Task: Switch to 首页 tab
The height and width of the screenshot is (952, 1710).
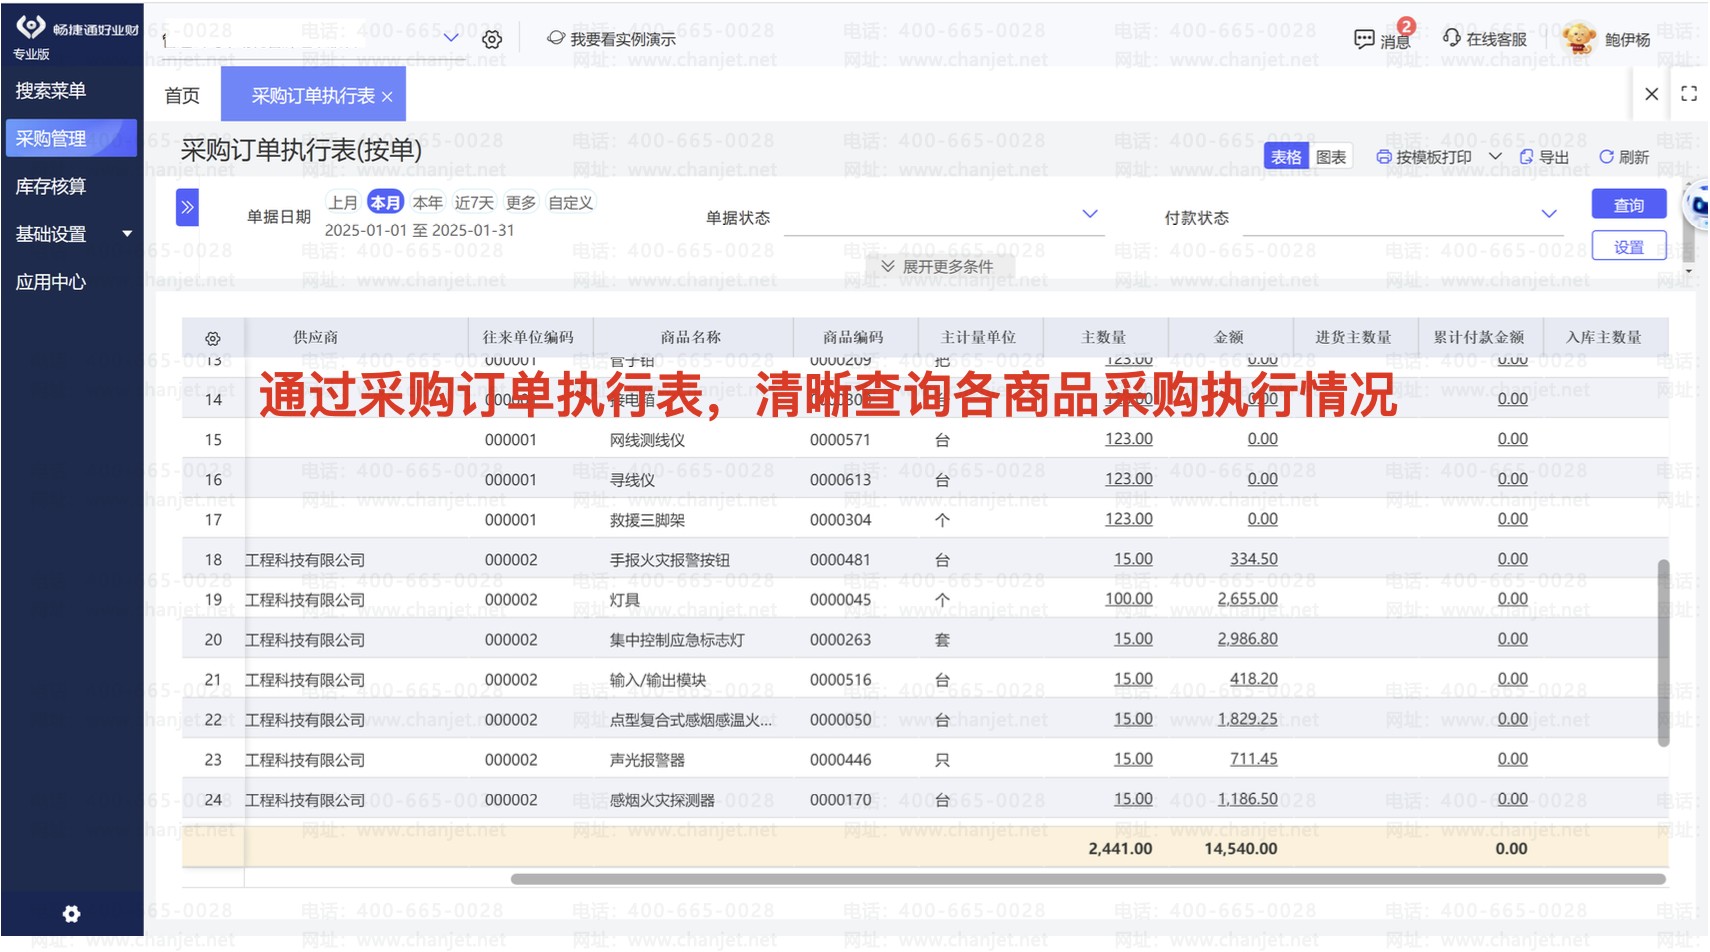Action: coord(182,96)
